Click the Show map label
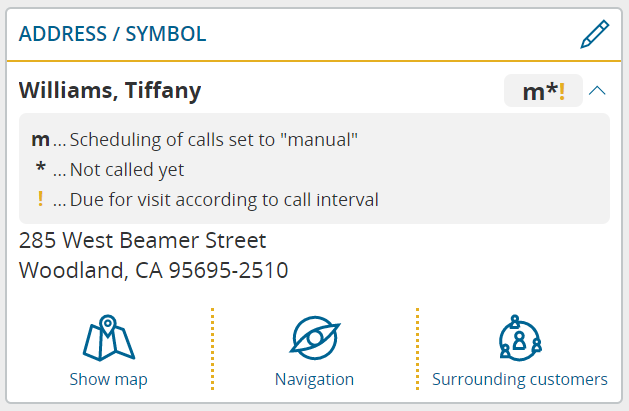The width and height of the screenshot is (629, 411). click(x=109, y=379)
